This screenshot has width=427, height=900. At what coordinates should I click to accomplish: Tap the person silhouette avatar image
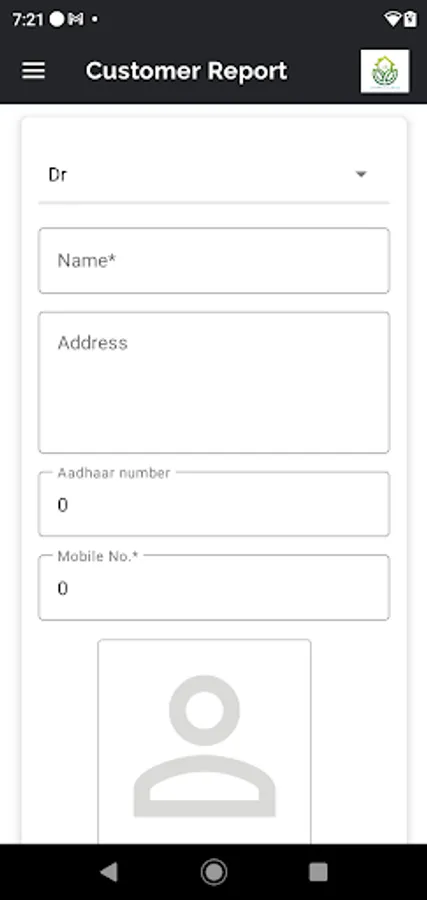pyautogui.click(x=204, y=746)
